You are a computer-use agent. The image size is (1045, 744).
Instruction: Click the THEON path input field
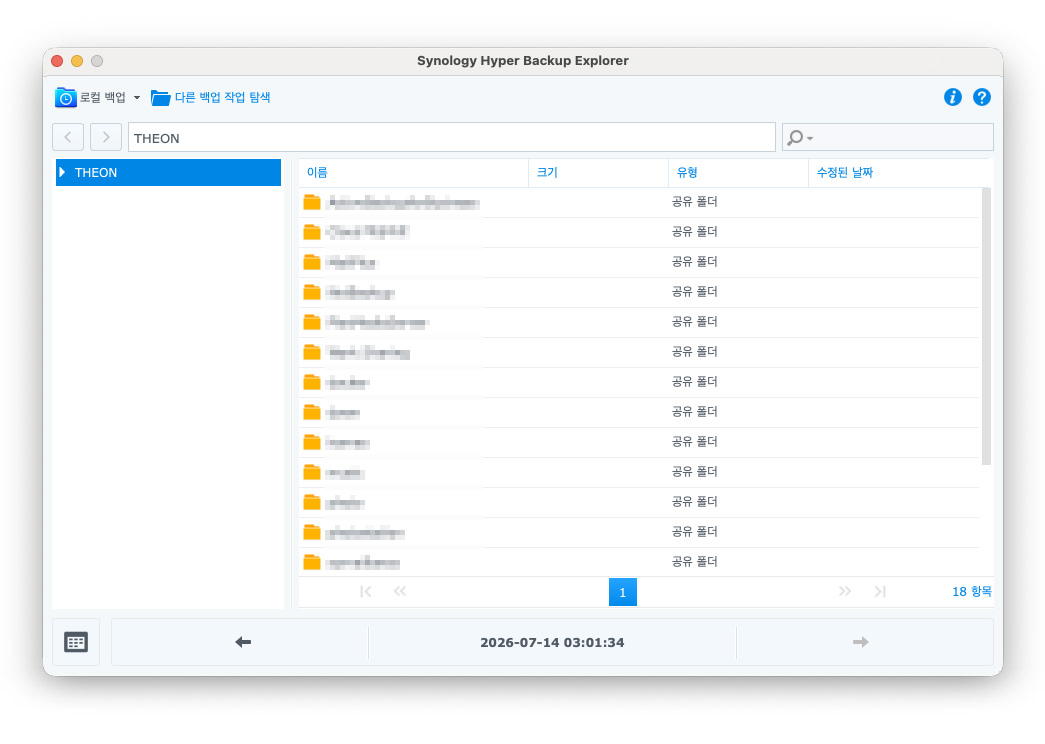point(452,137)
